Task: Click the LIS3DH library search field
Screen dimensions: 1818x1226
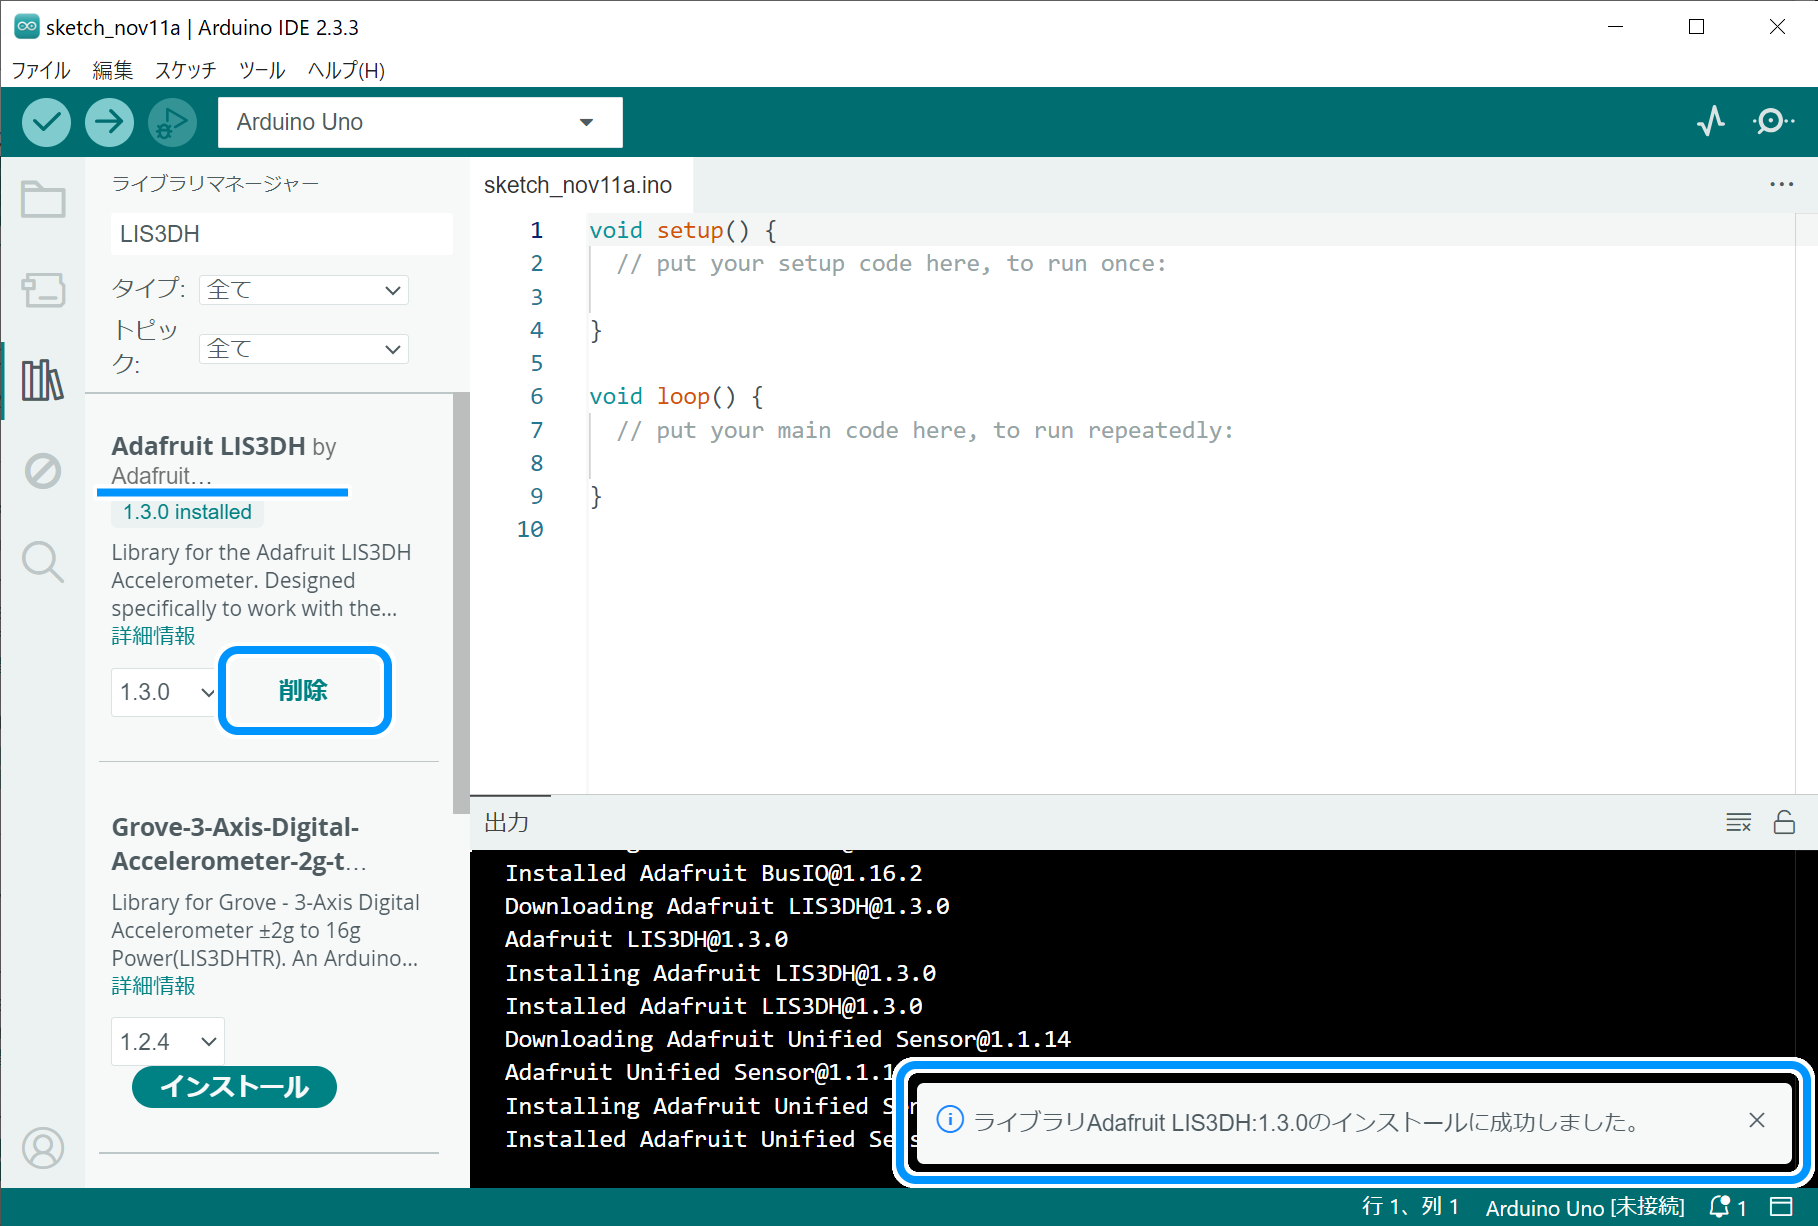Action: click(281, 234)
